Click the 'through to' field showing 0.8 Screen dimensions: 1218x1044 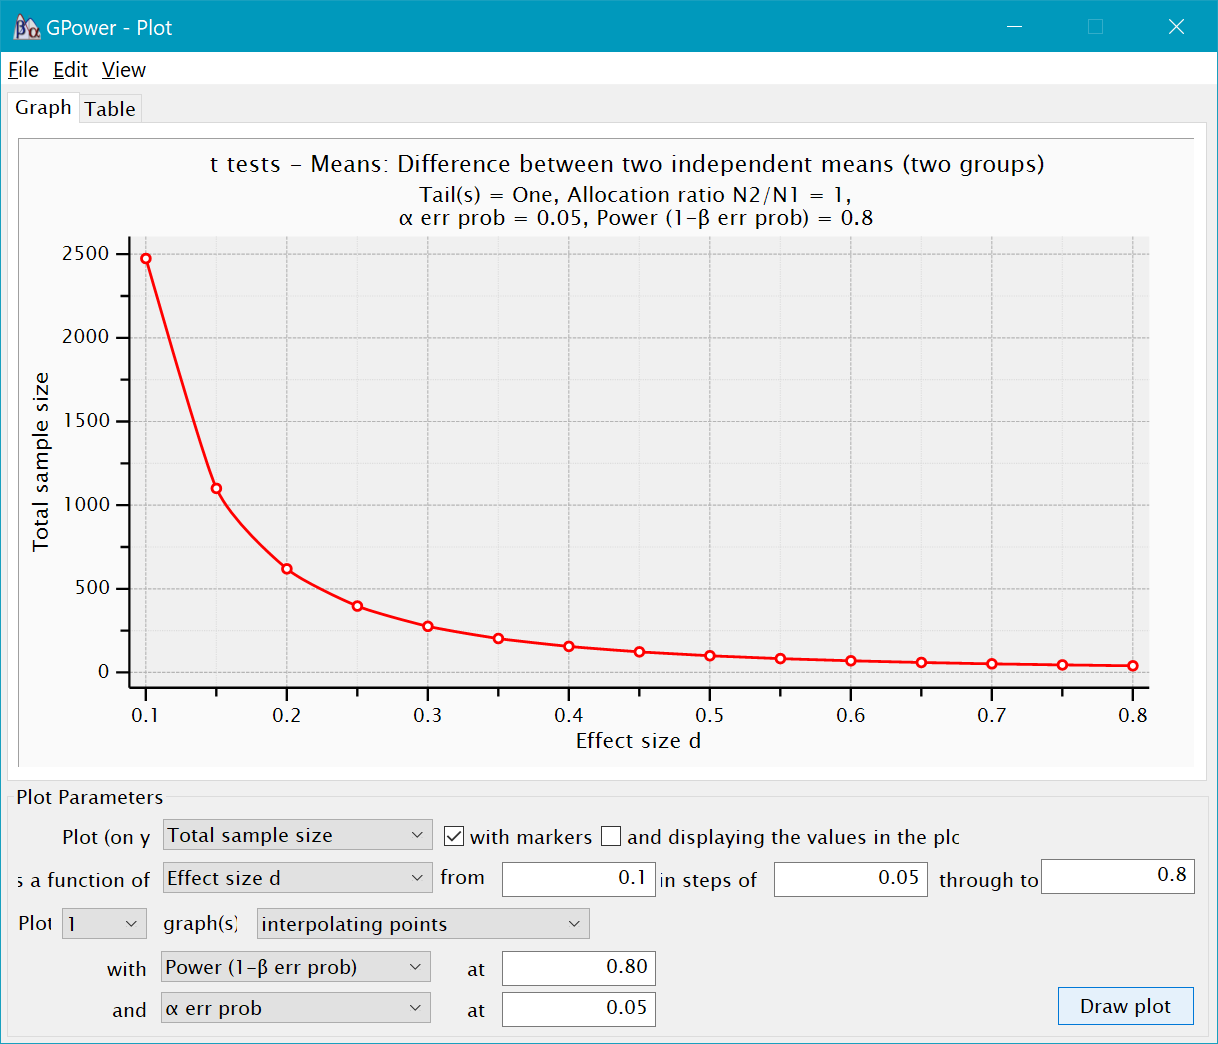[x=1118, y=876]
